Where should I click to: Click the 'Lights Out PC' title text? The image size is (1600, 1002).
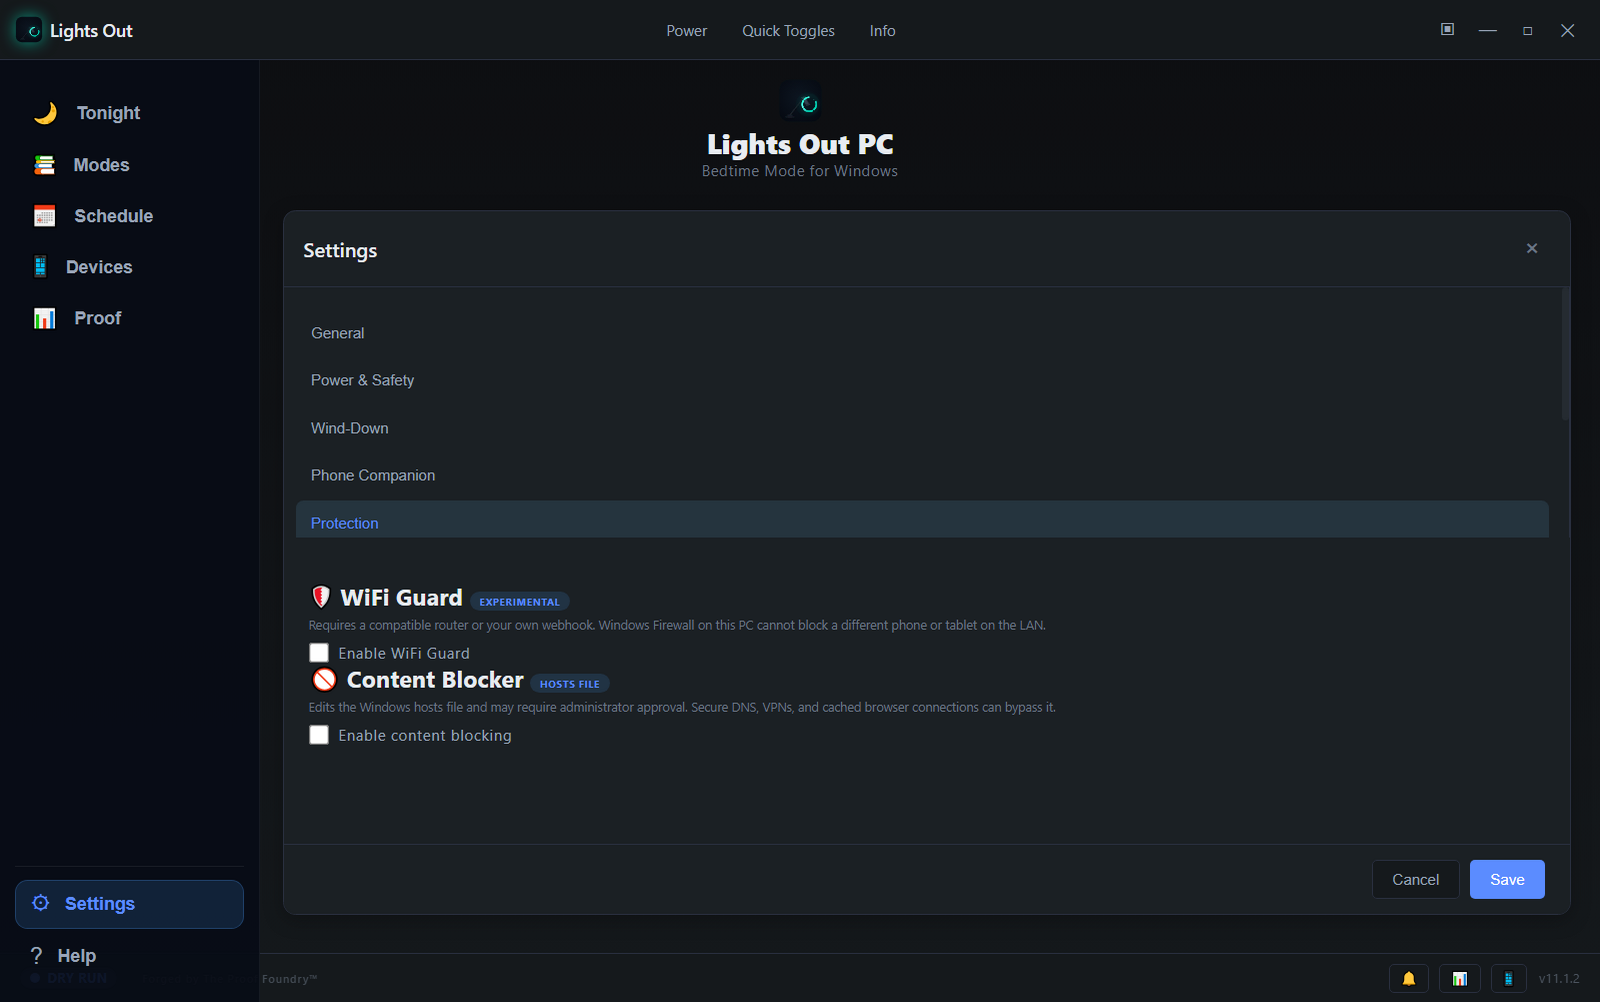coord(800,145)
